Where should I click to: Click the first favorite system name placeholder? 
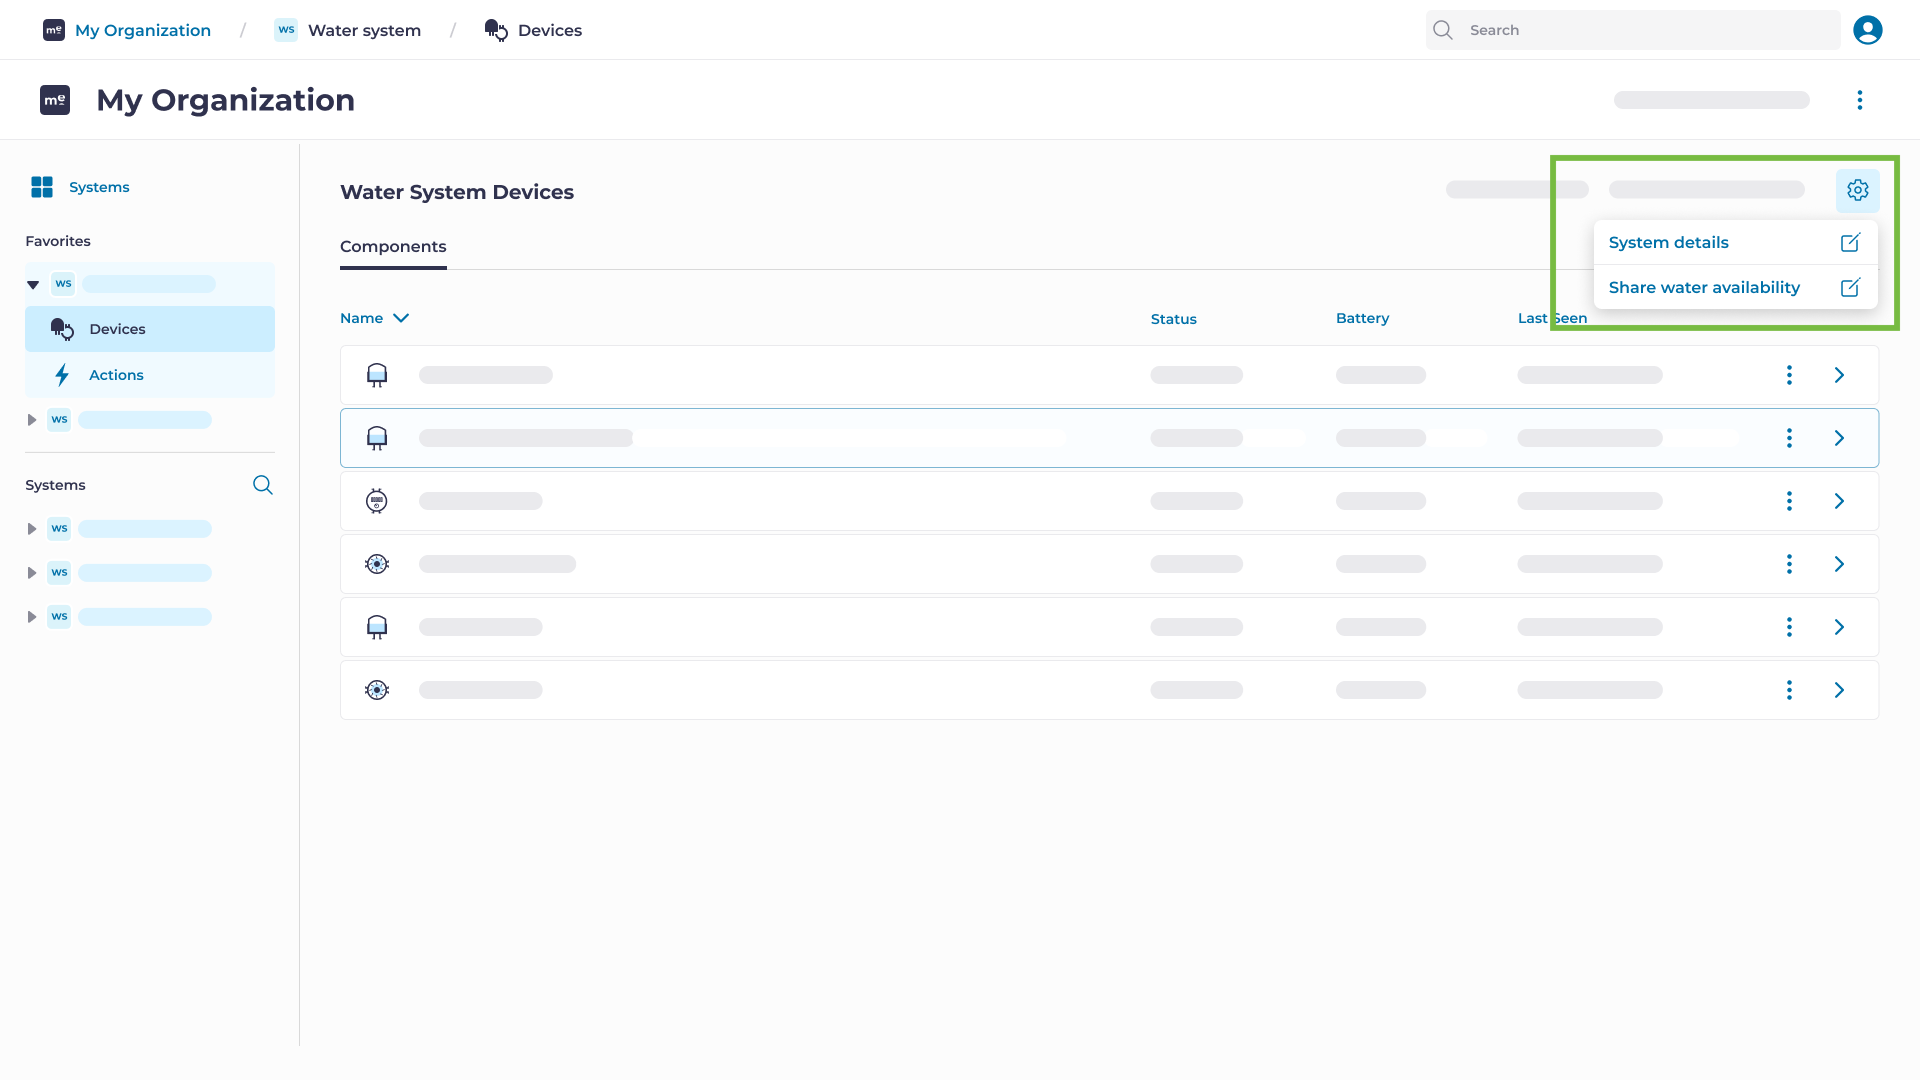(x=149, y=284)
